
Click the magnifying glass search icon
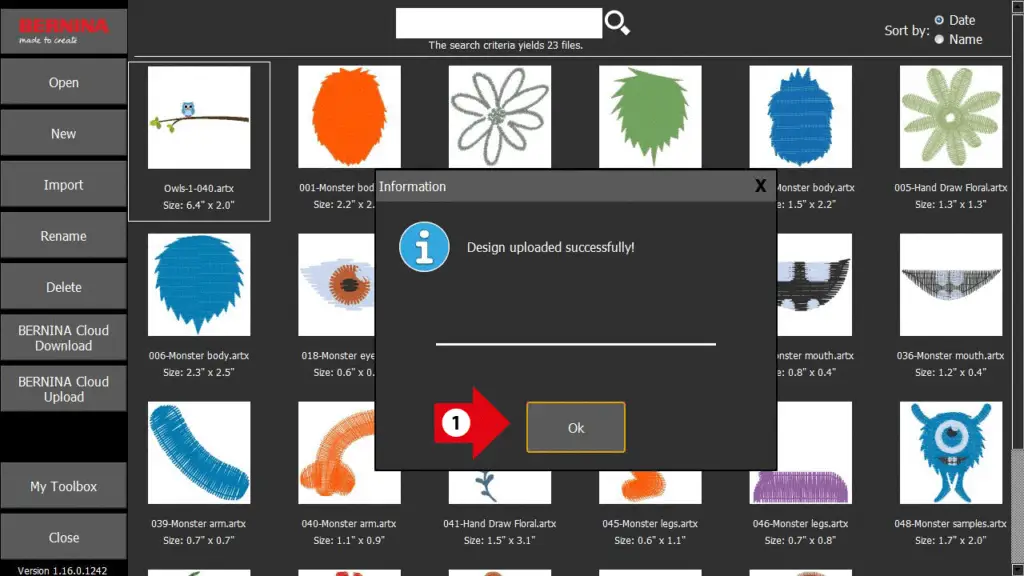coord(617,24)
